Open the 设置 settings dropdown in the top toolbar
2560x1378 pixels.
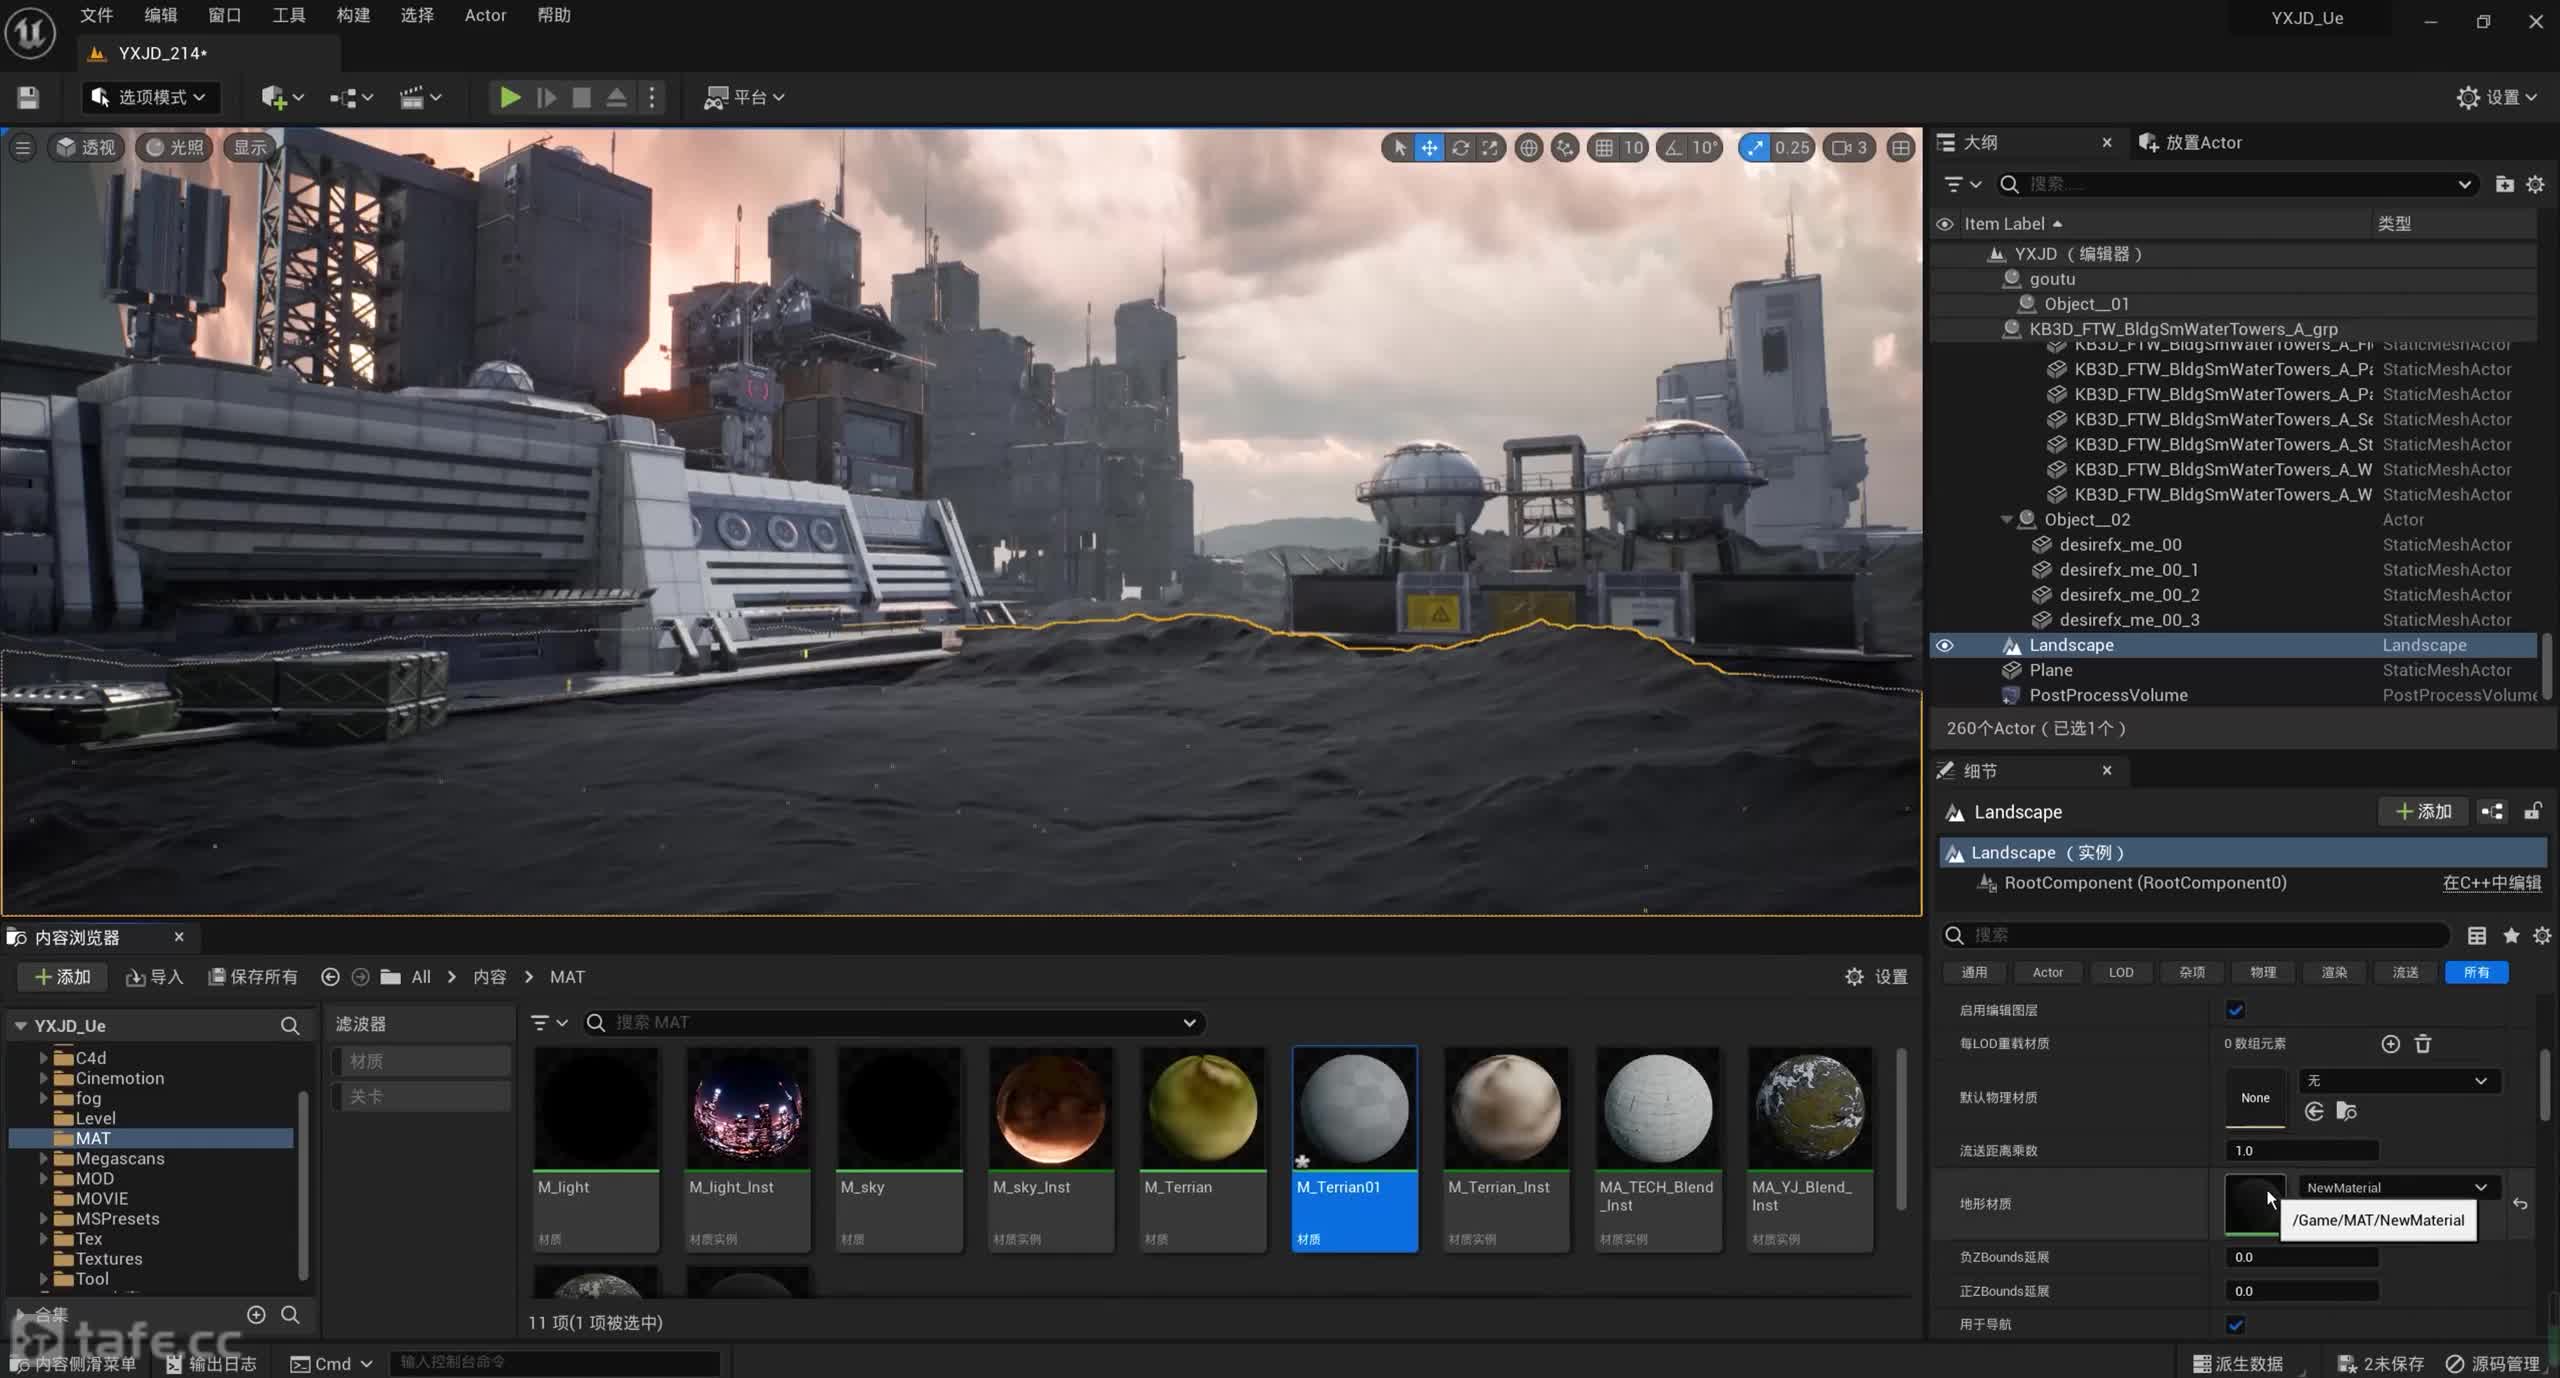click(x=2497, y=97)
